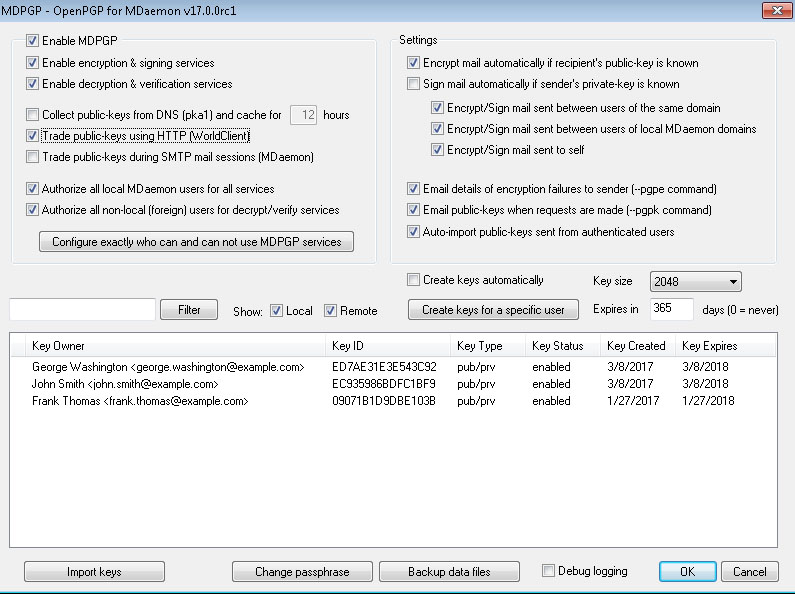The height and width of the screenshot is (594, 795).
Task: Select George Washington key row
Action: (168, 367)
